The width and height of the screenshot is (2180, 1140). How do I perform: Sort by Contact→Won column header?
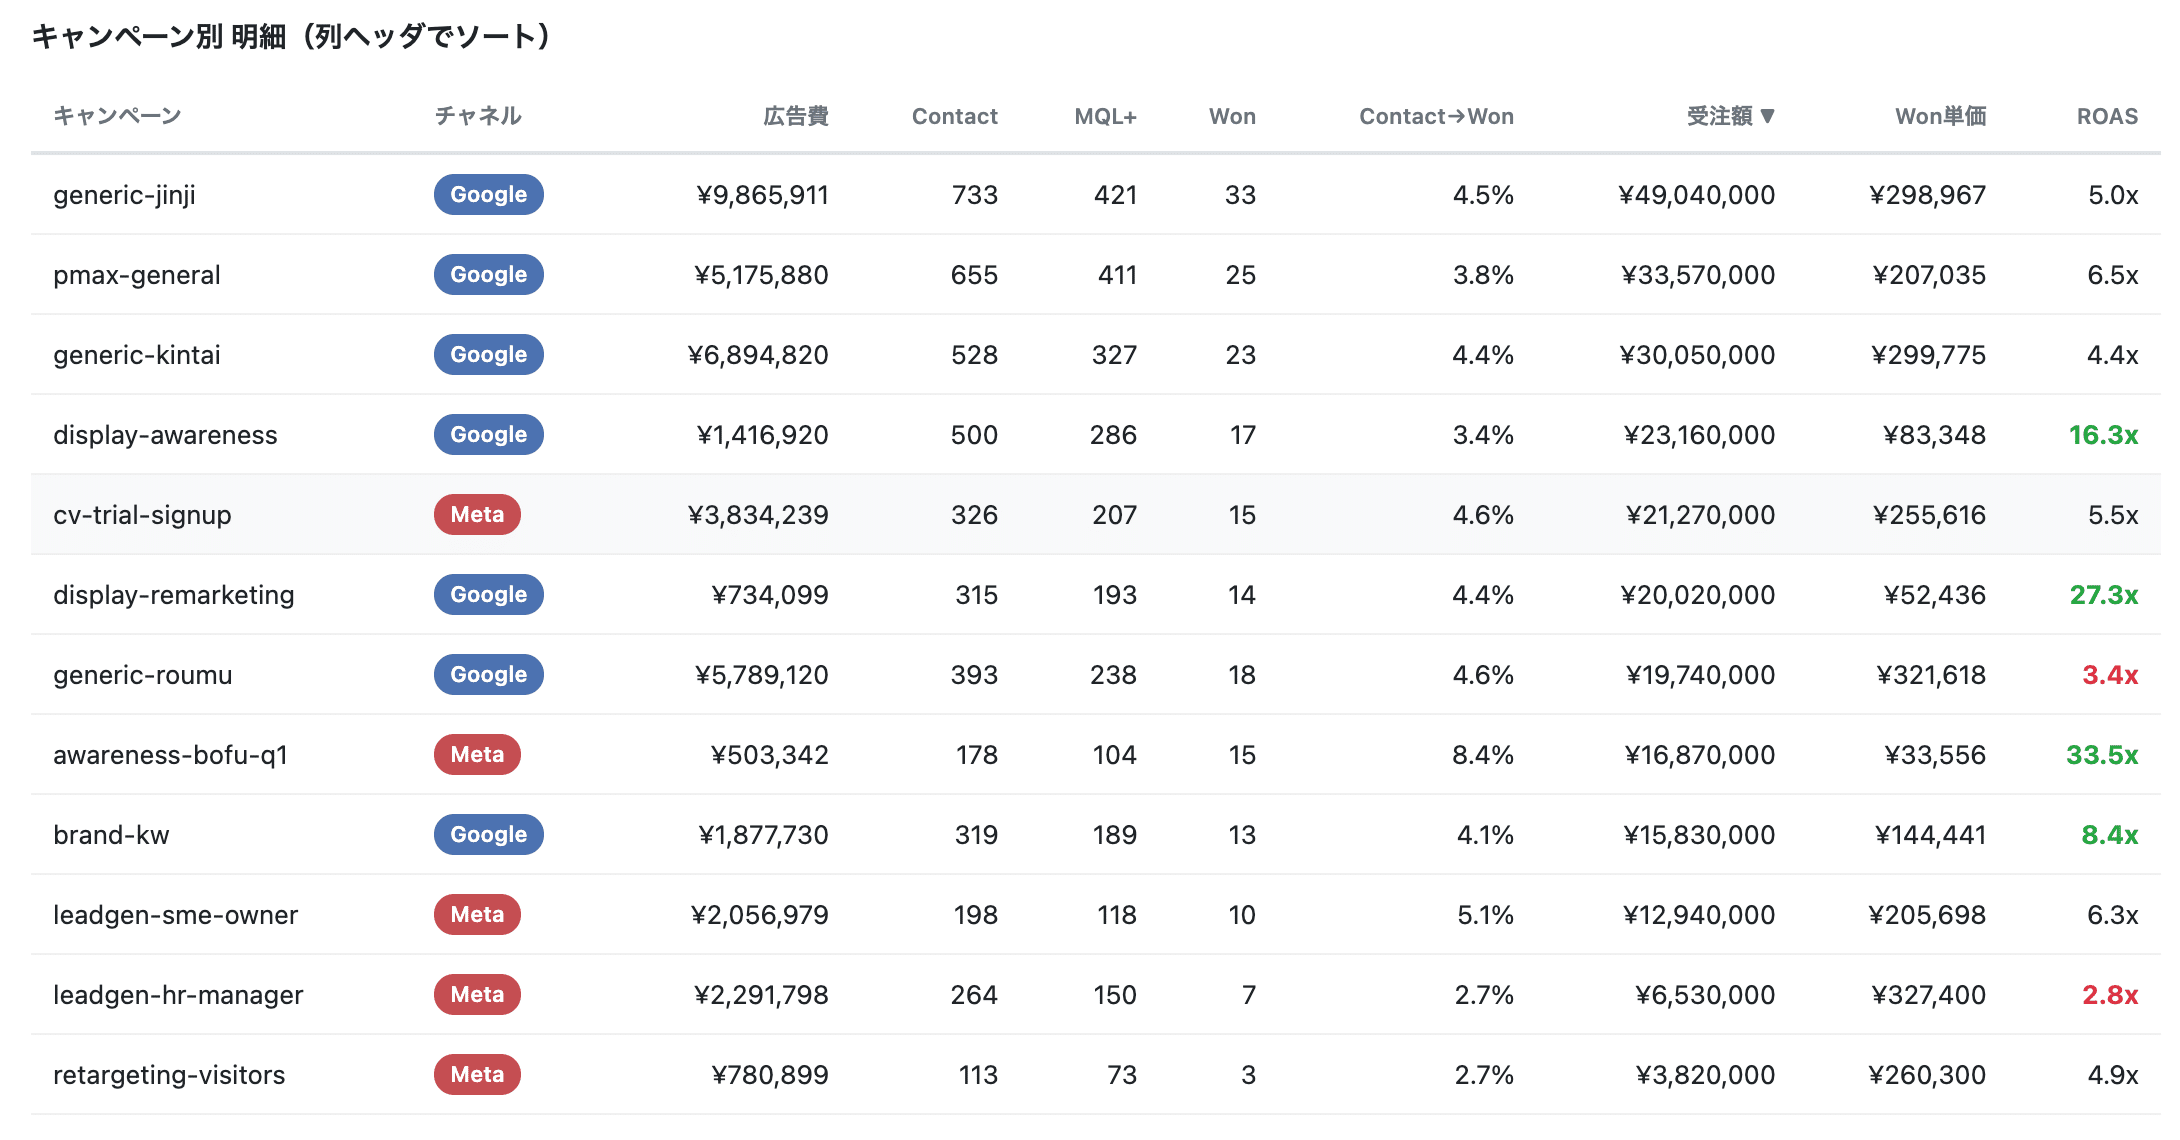[x=1436, y=116]
